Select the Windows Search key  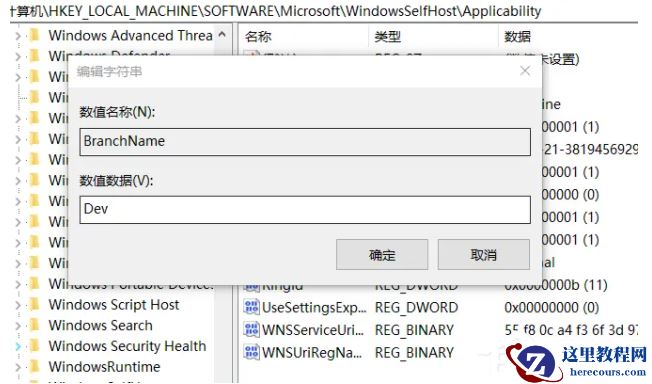100,325
